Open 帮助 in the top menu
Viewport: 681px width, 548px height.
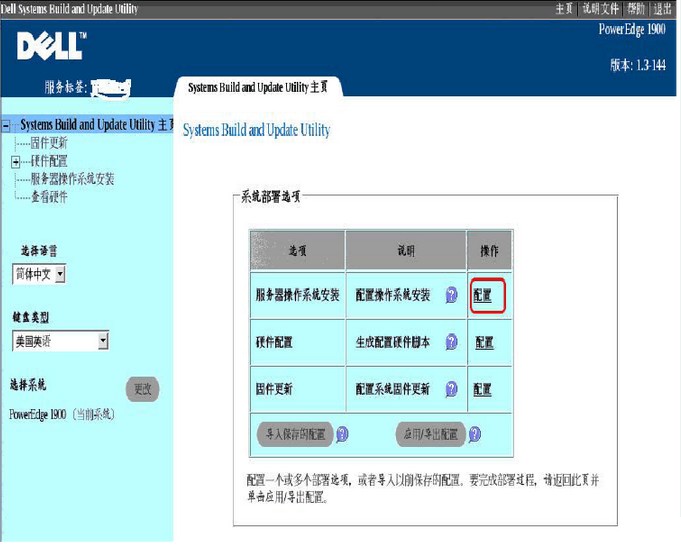point(636,8)
